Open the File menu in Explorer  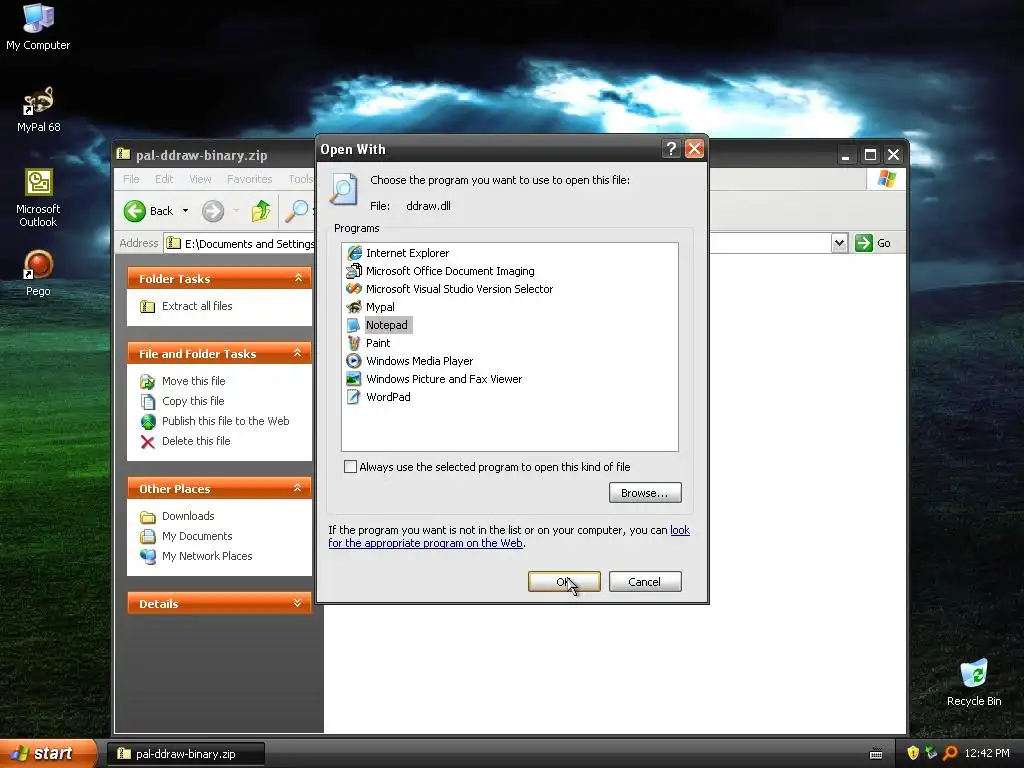(131, 179)
